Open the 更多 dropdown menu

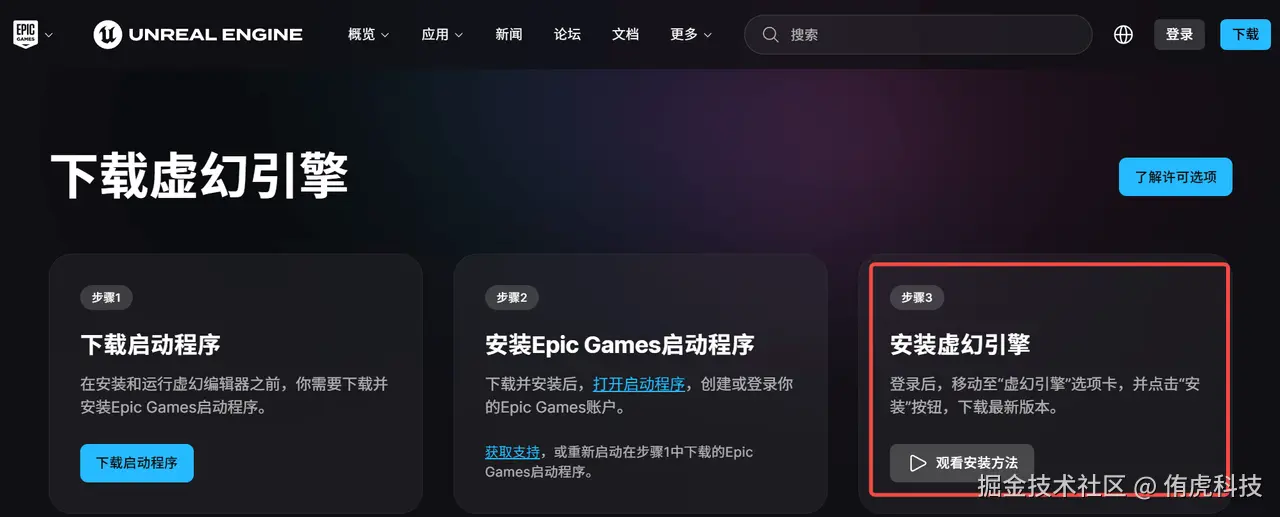tap(691, 34)
